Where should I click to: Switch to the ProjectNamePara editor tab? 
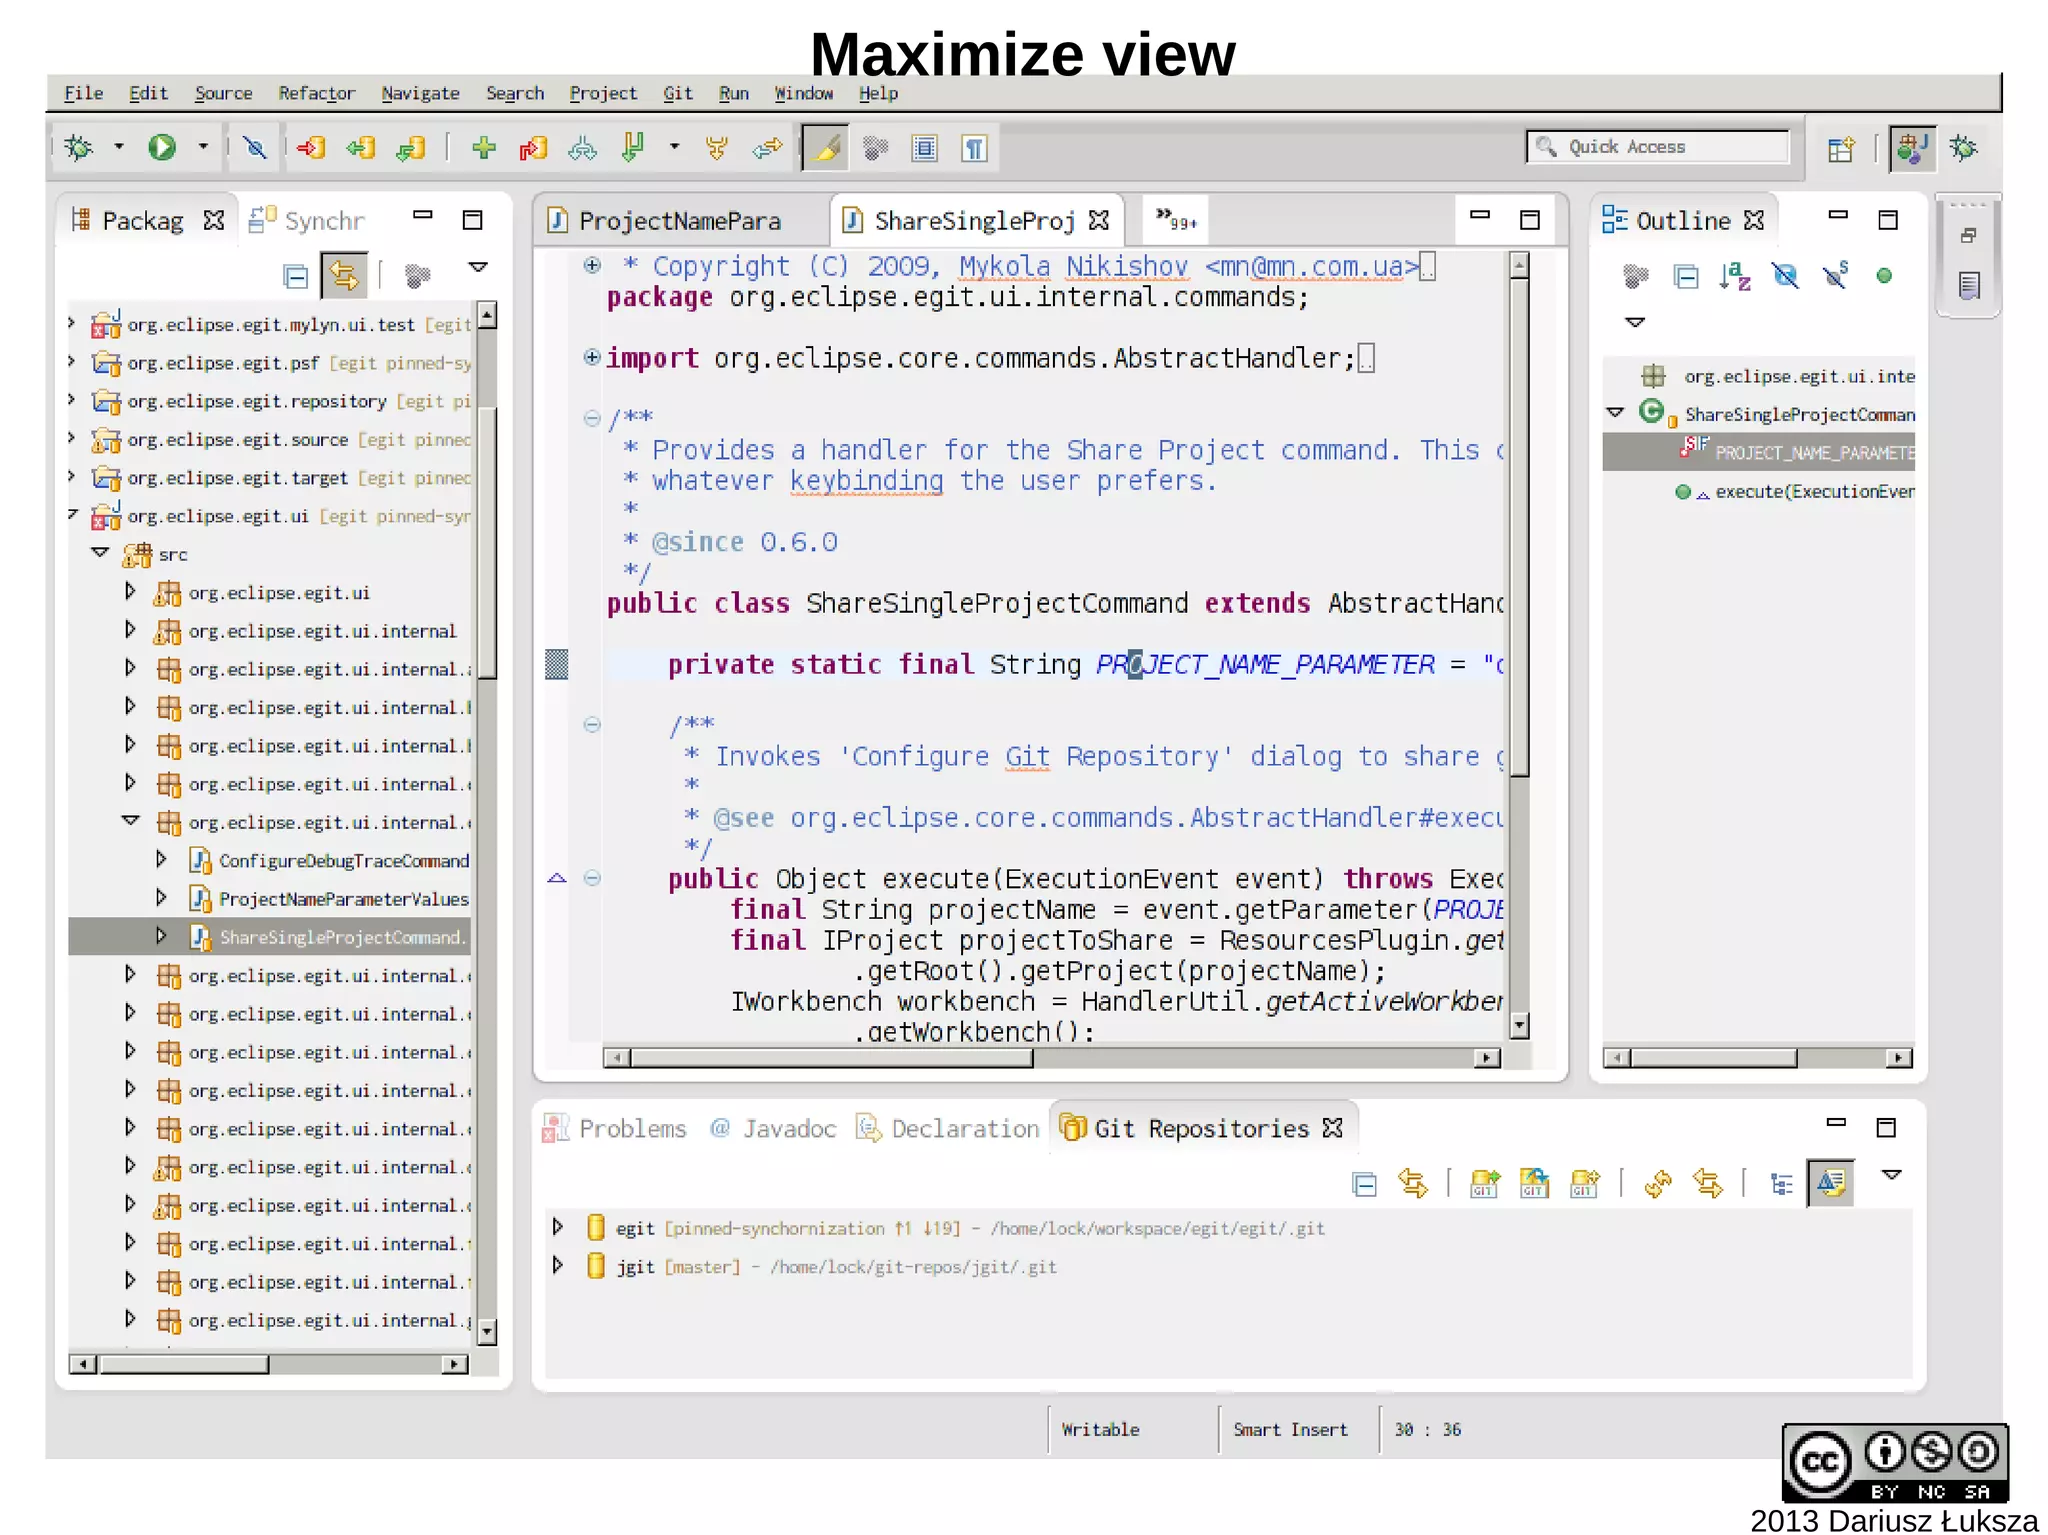680,220
